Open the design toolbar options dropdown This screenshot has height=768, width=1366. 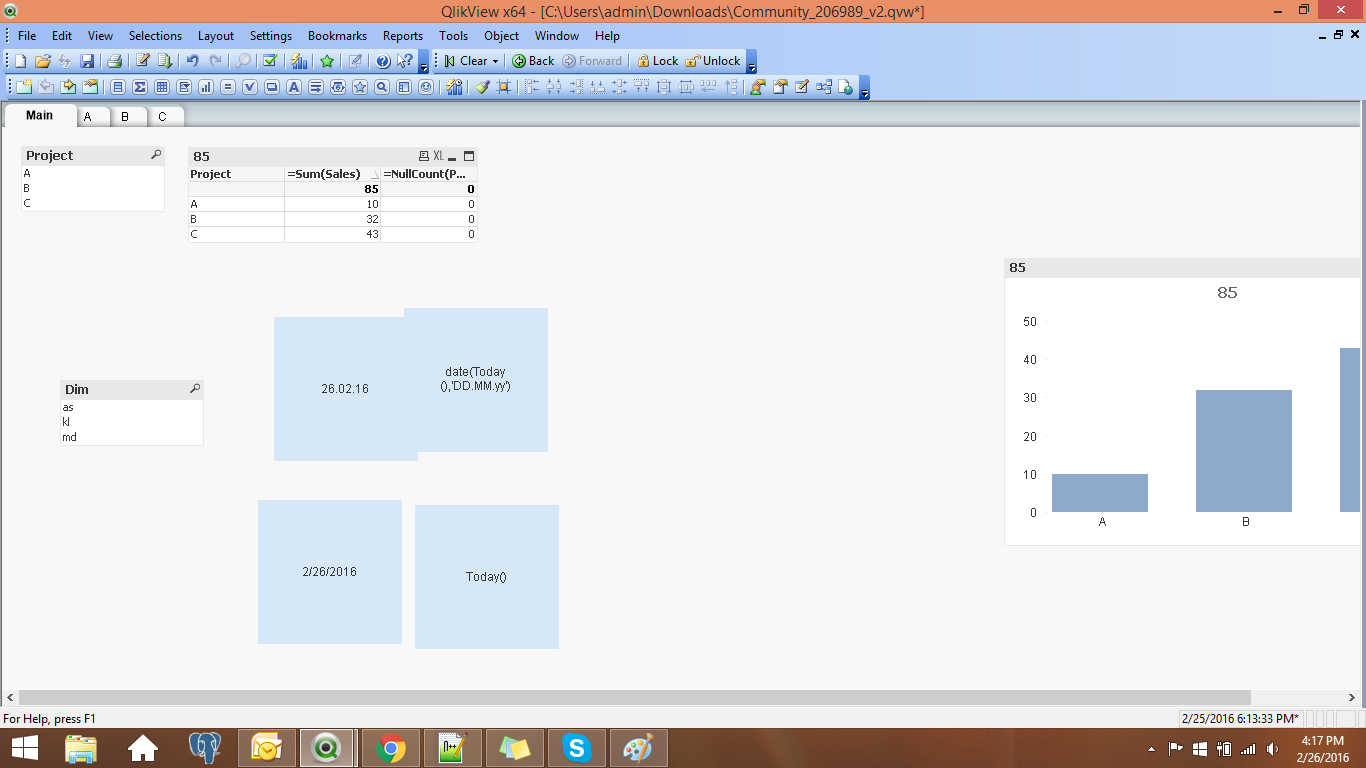(x=865, y=88)
